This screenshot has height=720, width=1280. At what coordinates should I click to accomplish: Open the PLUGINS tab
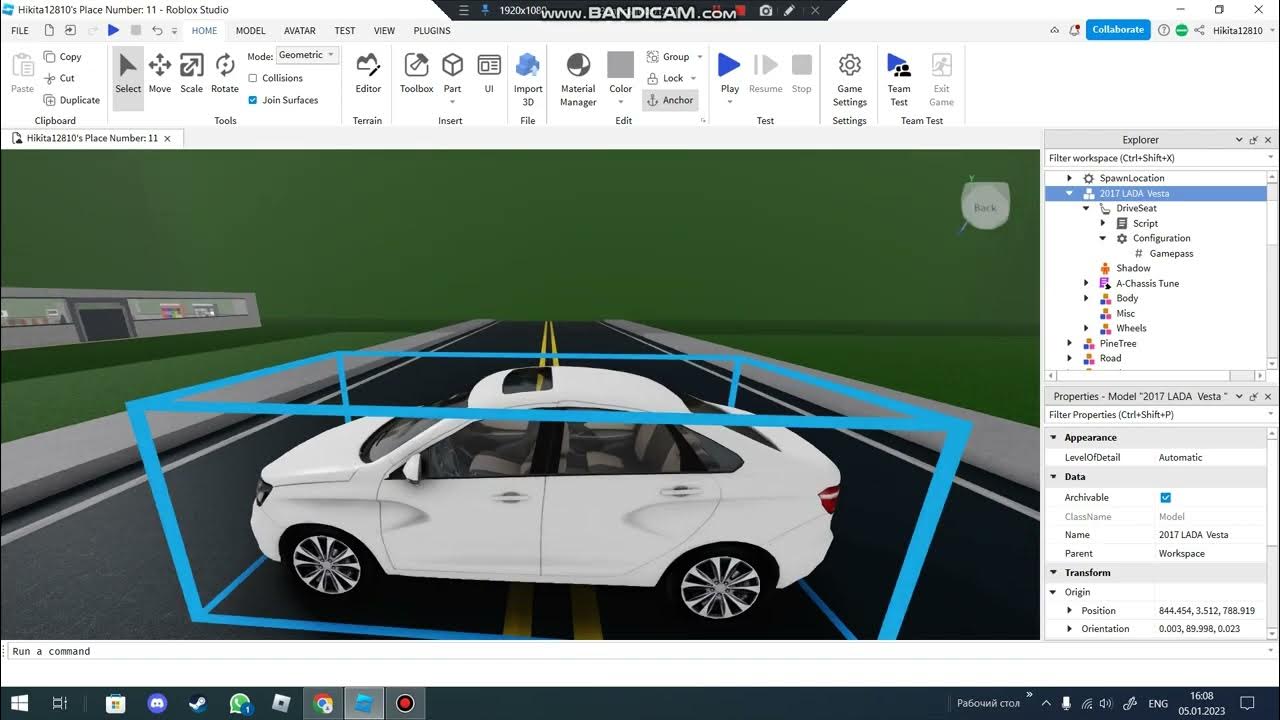point(432,31)
